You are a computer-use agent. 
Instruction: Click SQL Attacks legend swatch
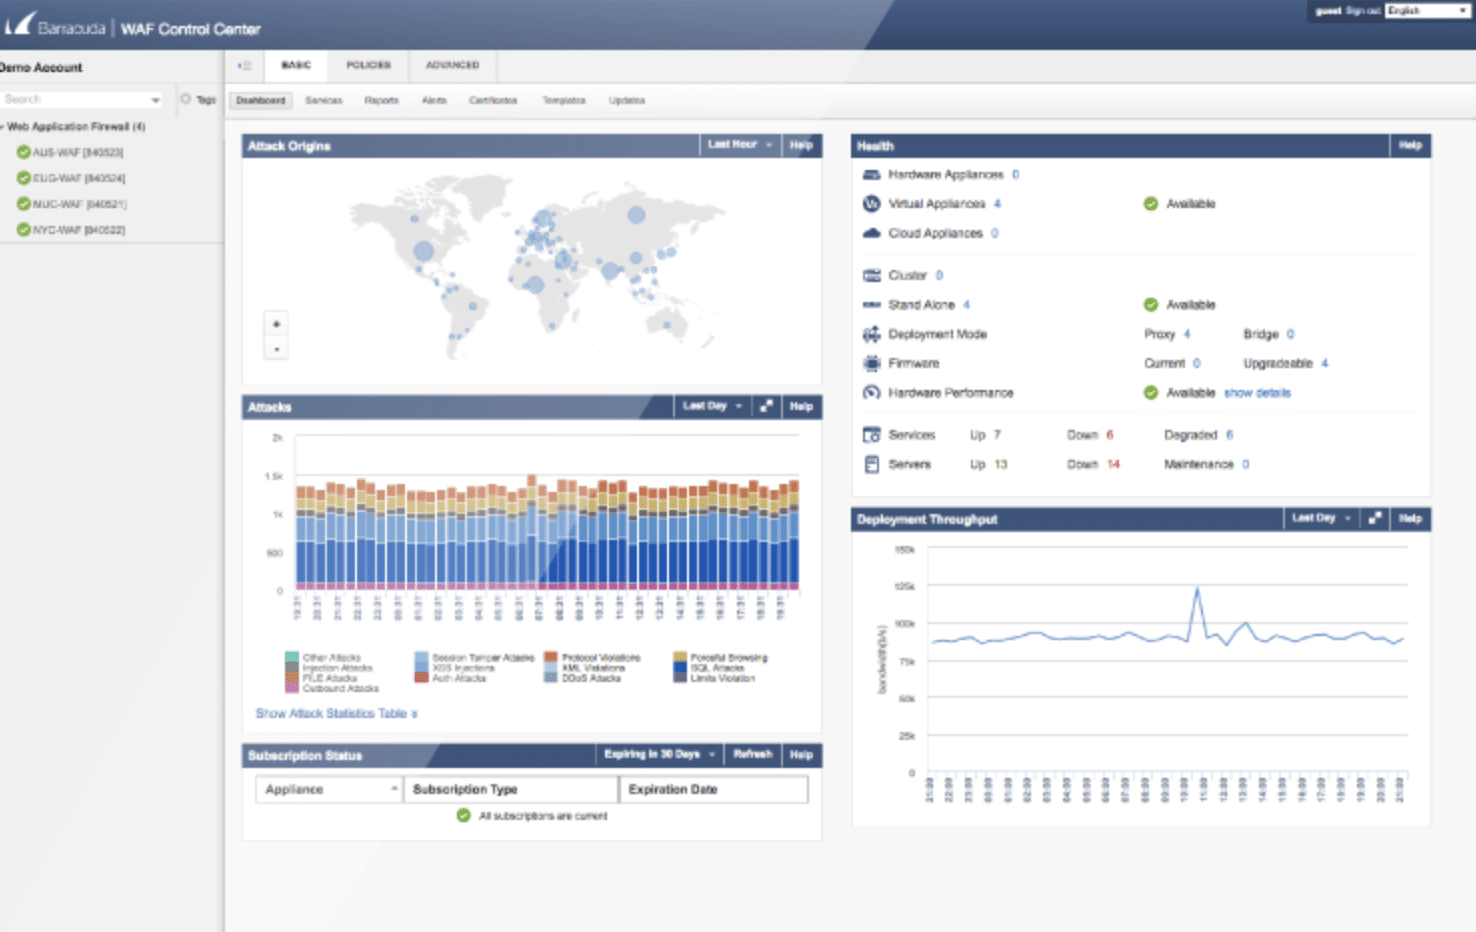point(680,668)
